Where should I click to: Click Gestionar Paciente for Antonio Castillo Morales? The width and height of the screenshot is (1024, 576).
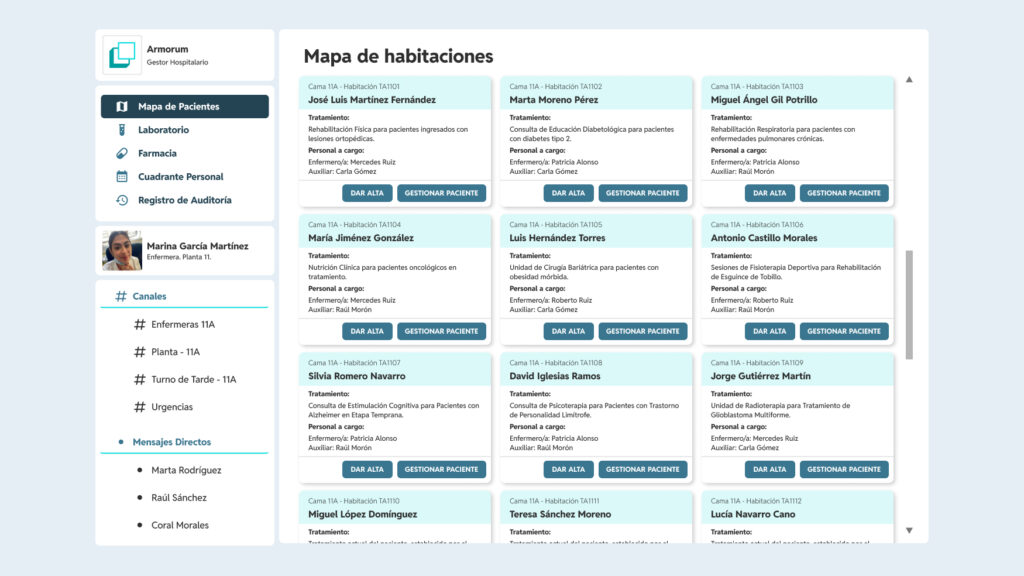pos(844,331)
